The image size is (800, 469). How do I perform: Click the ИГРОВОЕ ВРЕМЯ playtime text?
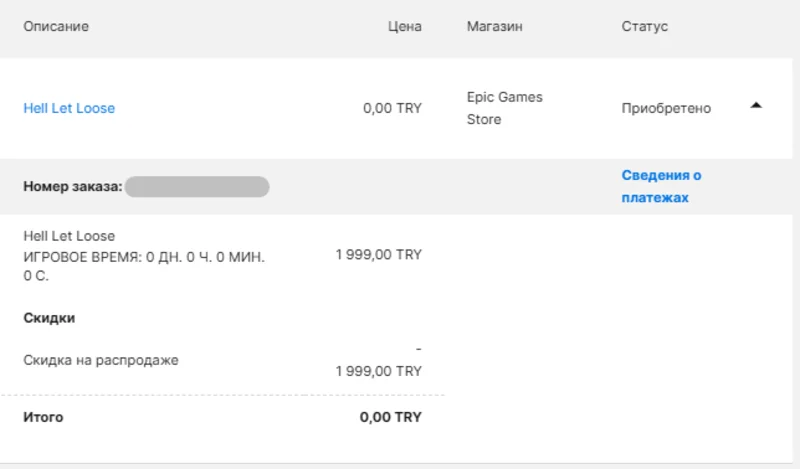click(x=143, y=257)
